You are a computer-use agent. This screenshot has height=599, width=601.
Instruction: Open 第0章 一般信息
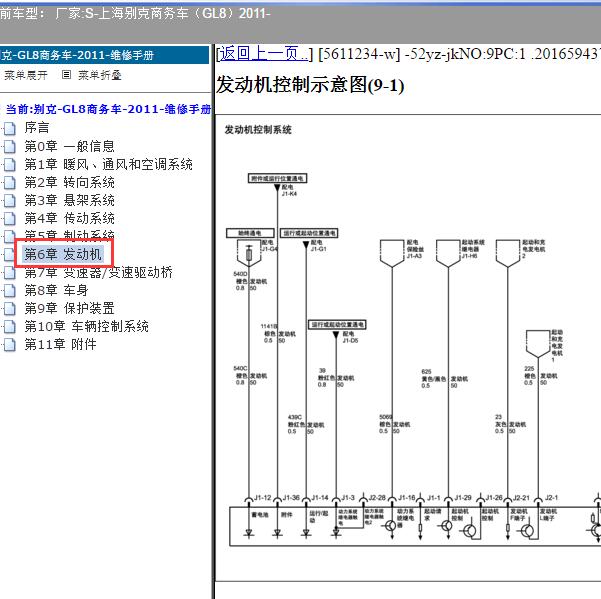[69, 146]
